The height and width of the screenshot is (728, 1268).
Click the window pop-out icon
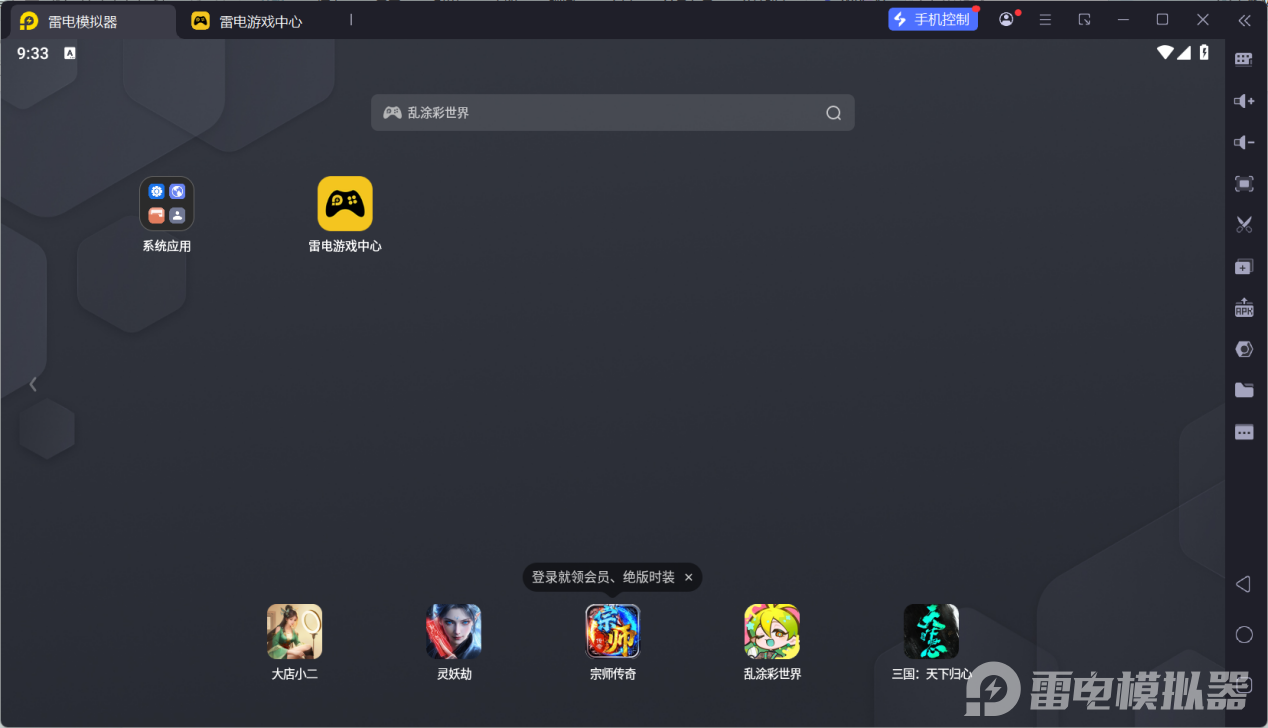coord(1084,20)
